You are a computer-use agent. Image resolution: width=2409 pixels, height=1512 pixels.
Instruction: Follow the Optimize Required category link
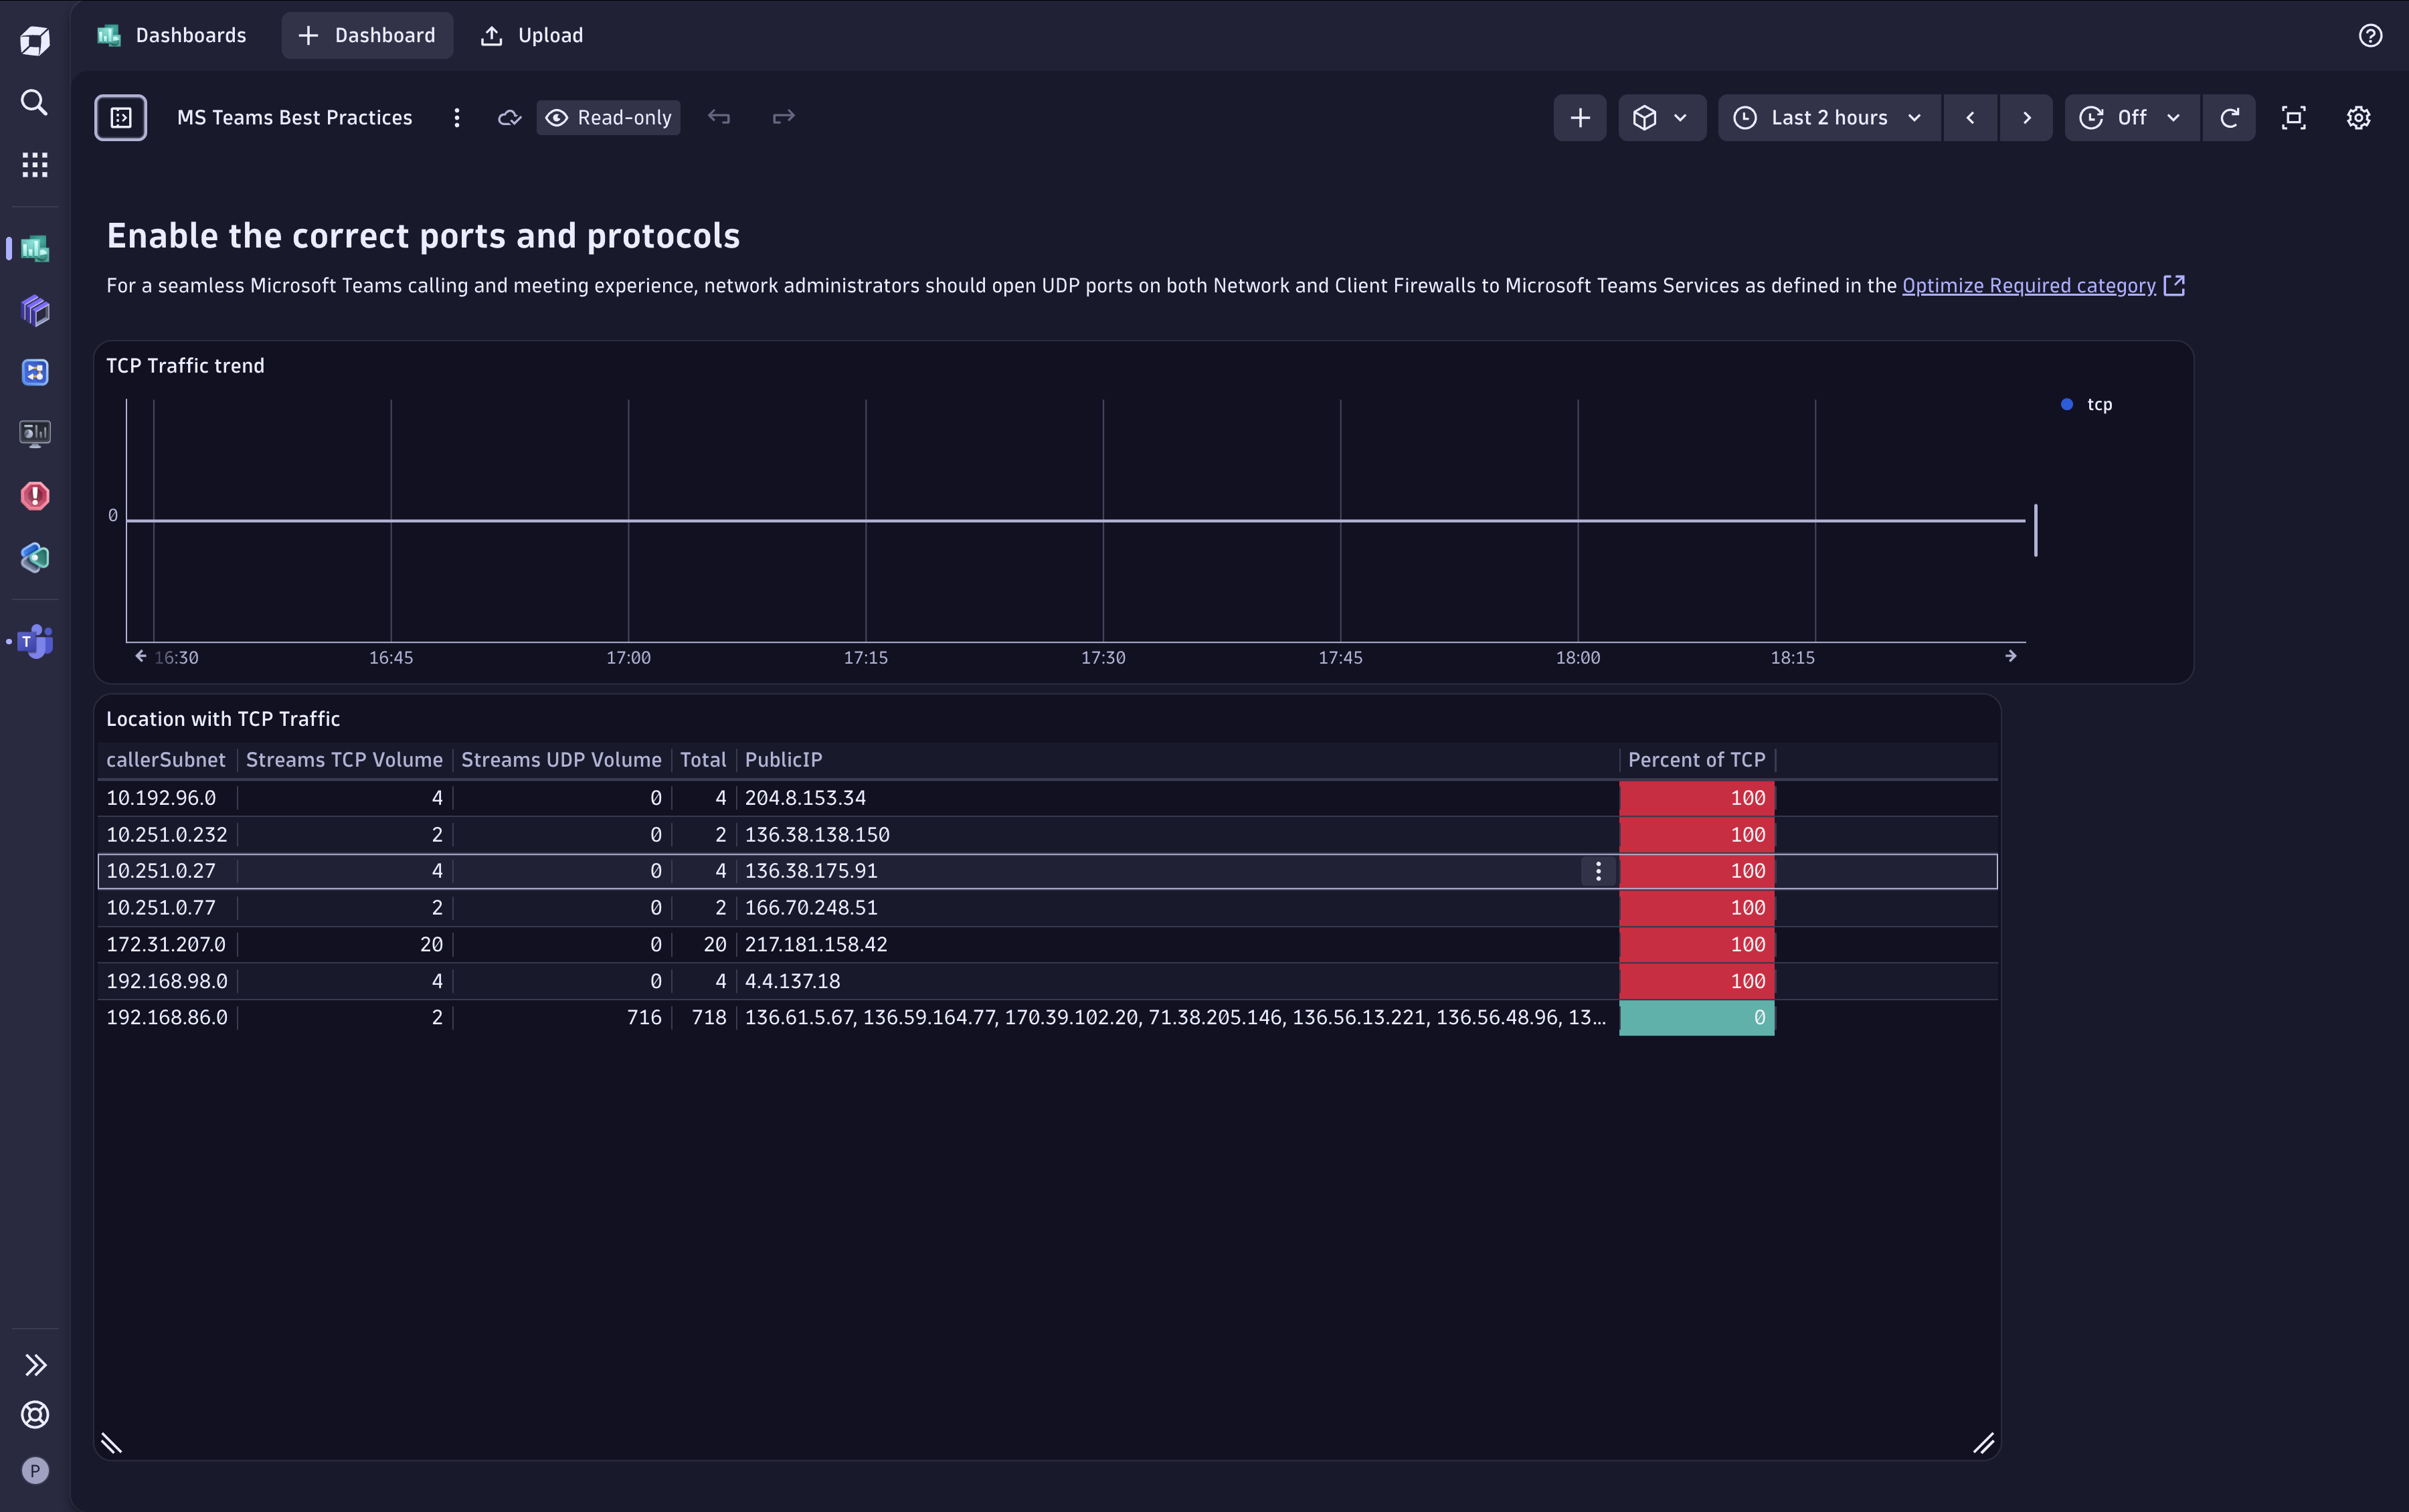click(2027, 285)
